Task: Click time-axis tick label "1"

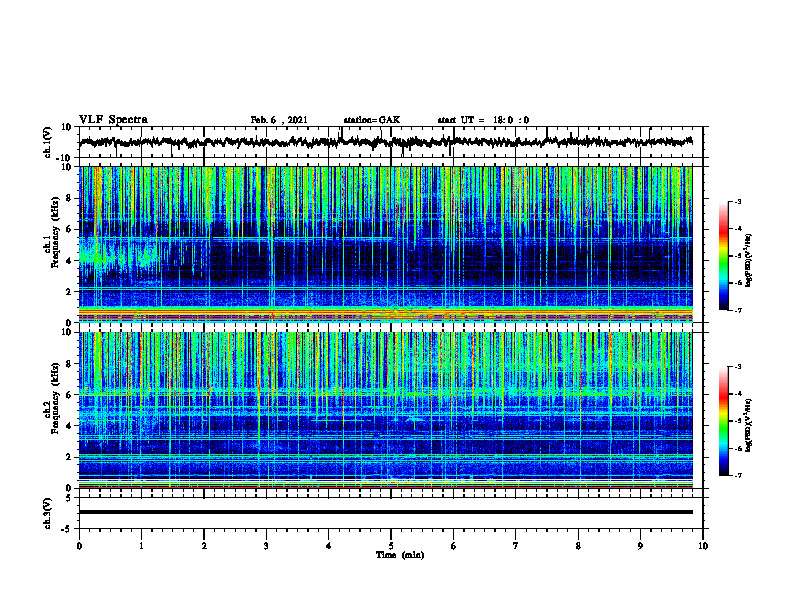Action: [x=141, y=546]
